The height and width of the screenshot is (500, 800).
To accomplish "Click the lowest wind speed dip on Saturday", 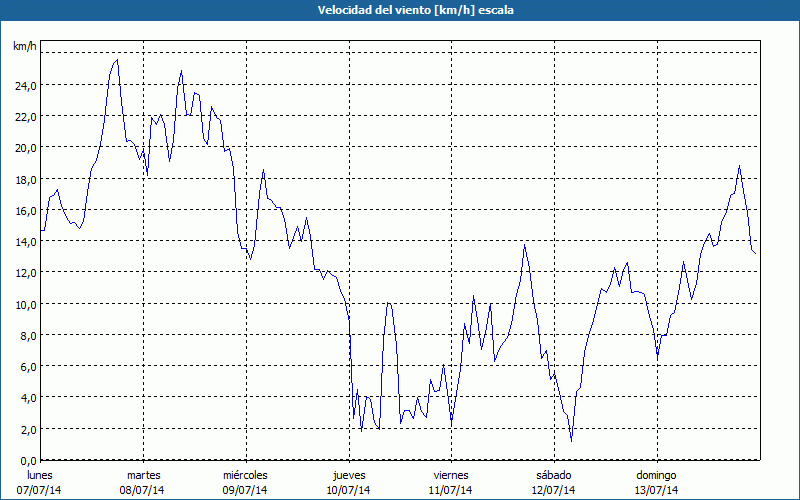I will (571, 440).
